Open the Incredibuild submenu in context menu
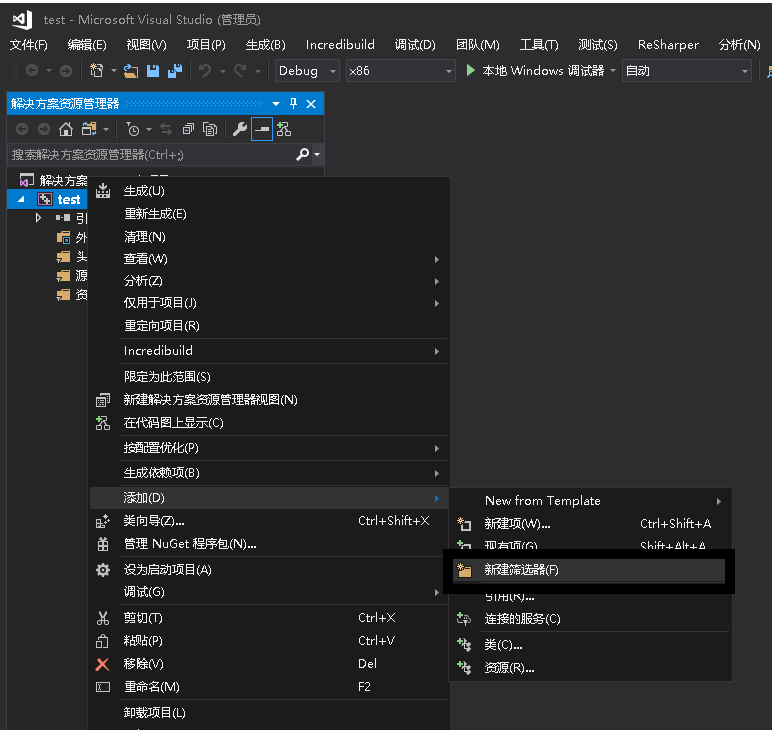This screenshot has width=772, height=730. [x=269, y=350]
